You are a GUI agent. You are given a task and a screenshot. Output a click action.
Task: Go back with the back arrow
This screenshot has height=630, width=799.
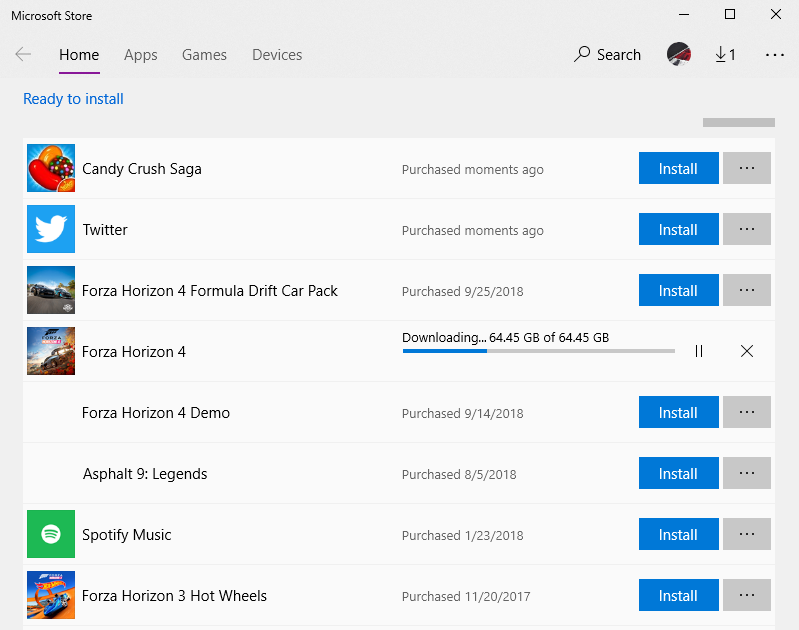pyautogui.click(x=23, y=54)
